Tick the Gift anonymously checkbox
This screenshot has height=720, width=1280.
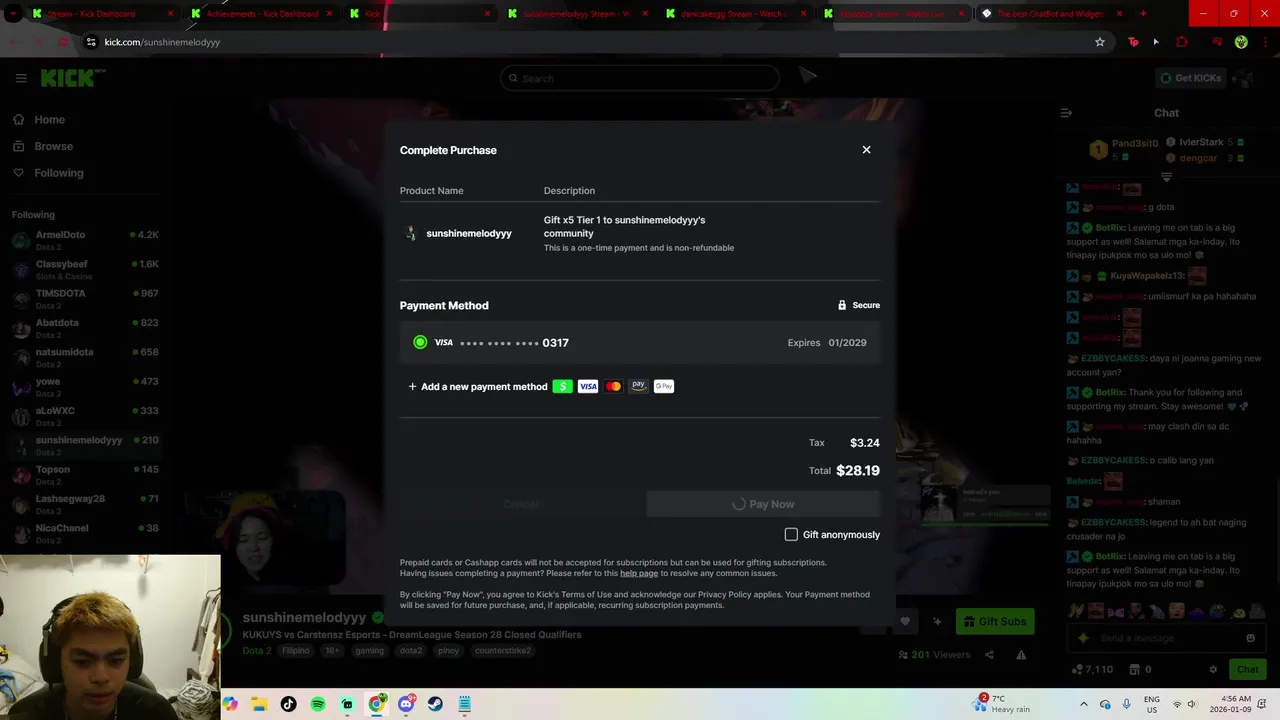[x=791, y=535]
